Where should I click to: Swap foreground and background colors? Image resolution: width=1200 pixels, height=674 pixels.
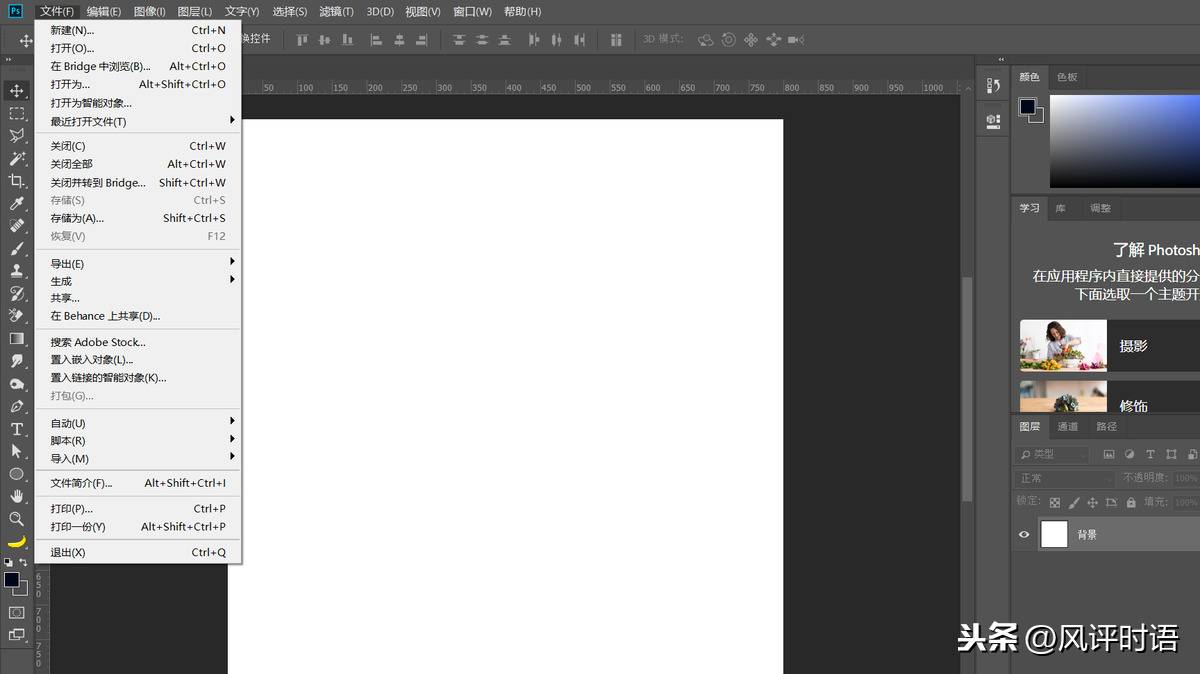pyautogui.click(x=24, y=563)
